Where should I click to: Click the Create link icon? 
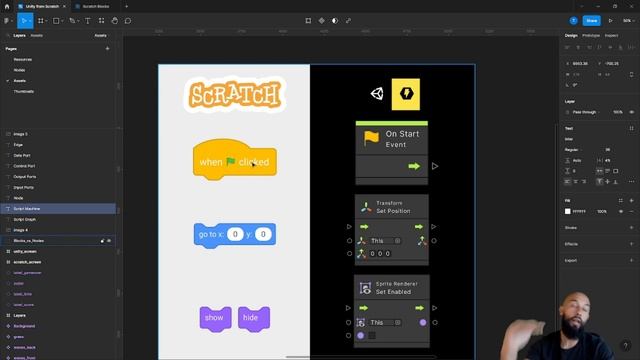pos(348,21)
